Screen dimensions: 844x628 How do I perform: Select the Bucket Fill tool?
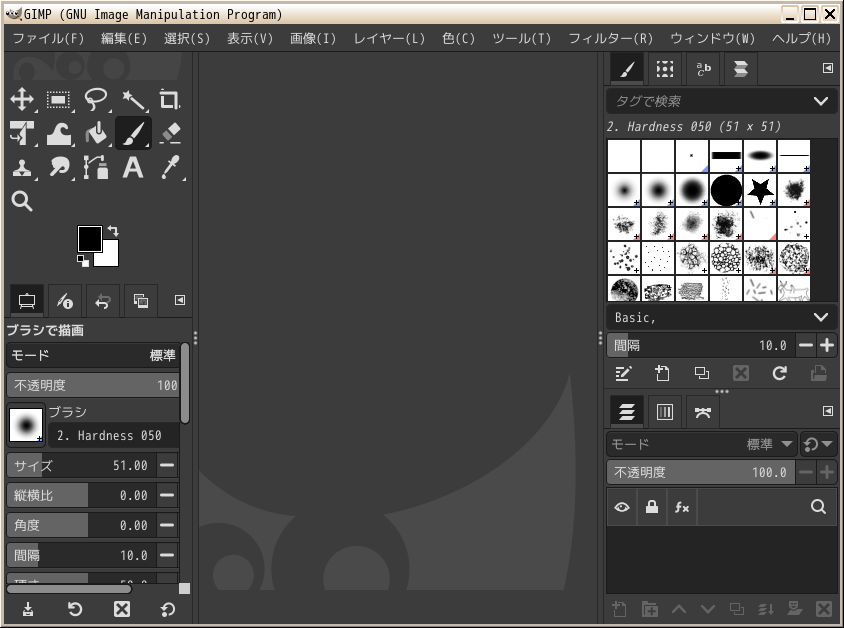coord(96,133)
